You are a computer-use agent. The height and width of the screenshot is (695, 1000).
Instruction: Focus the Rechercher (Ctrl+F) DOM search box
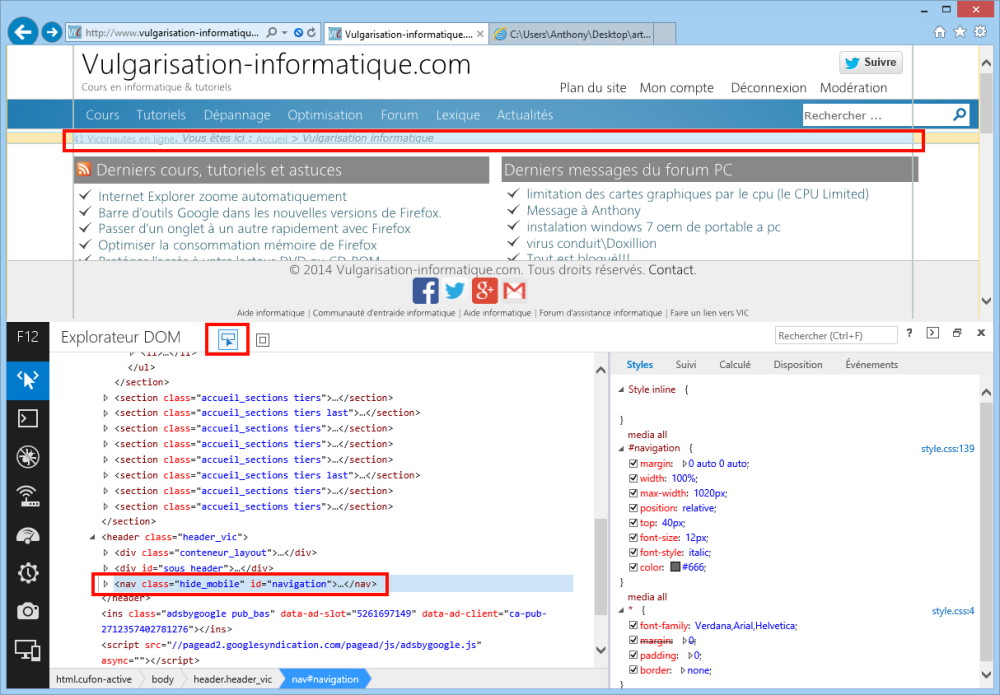click(836, 335)
